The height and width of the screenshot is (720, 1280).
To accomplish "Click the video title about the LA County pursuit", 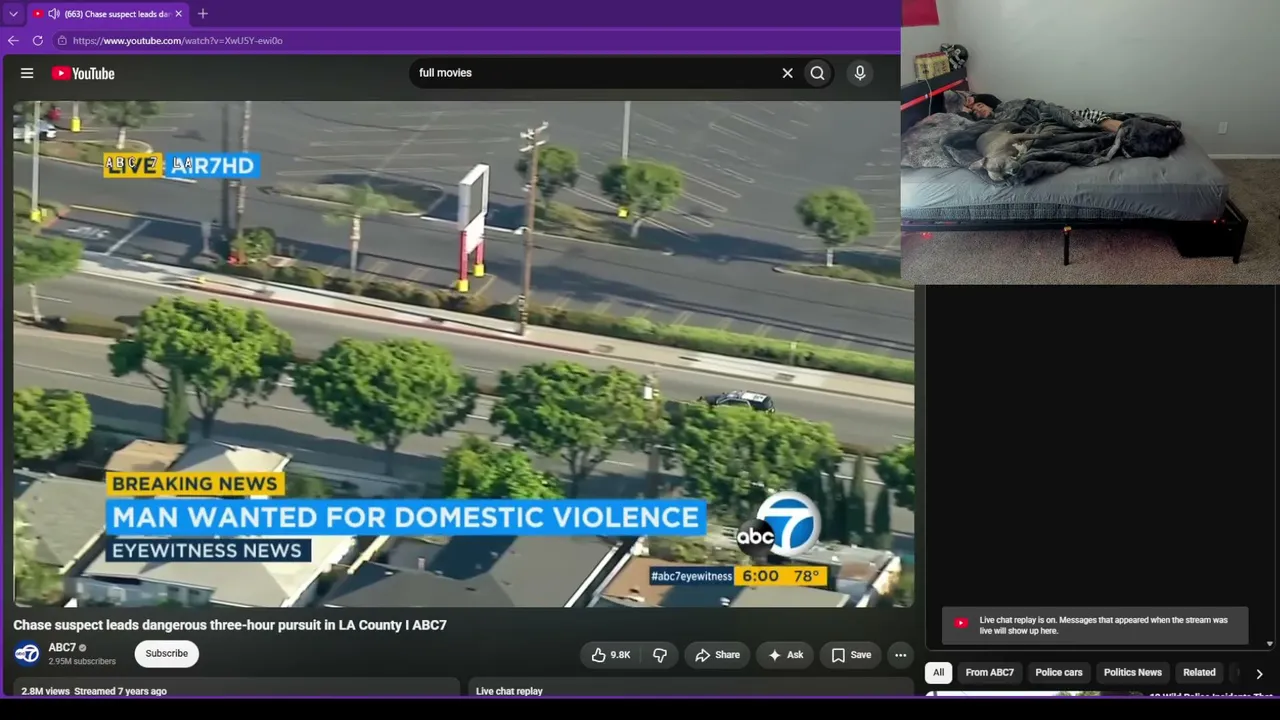I will click(x=230, y=625).
